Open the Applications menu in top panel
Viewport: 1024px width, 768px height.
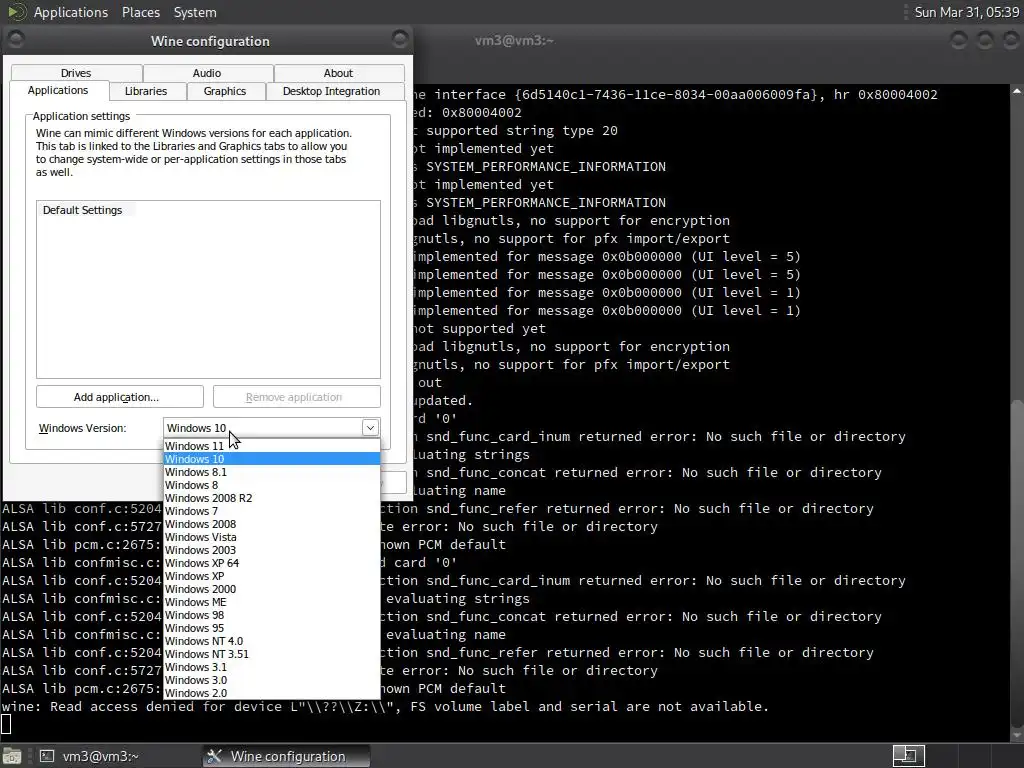(71, 12)
